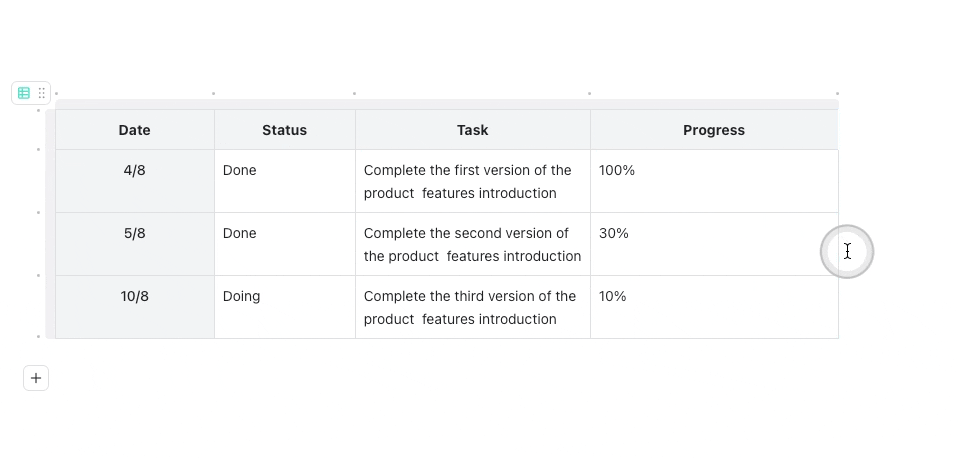Click the green table block icon
The image size is (958, 458).
tap(24, 93)
